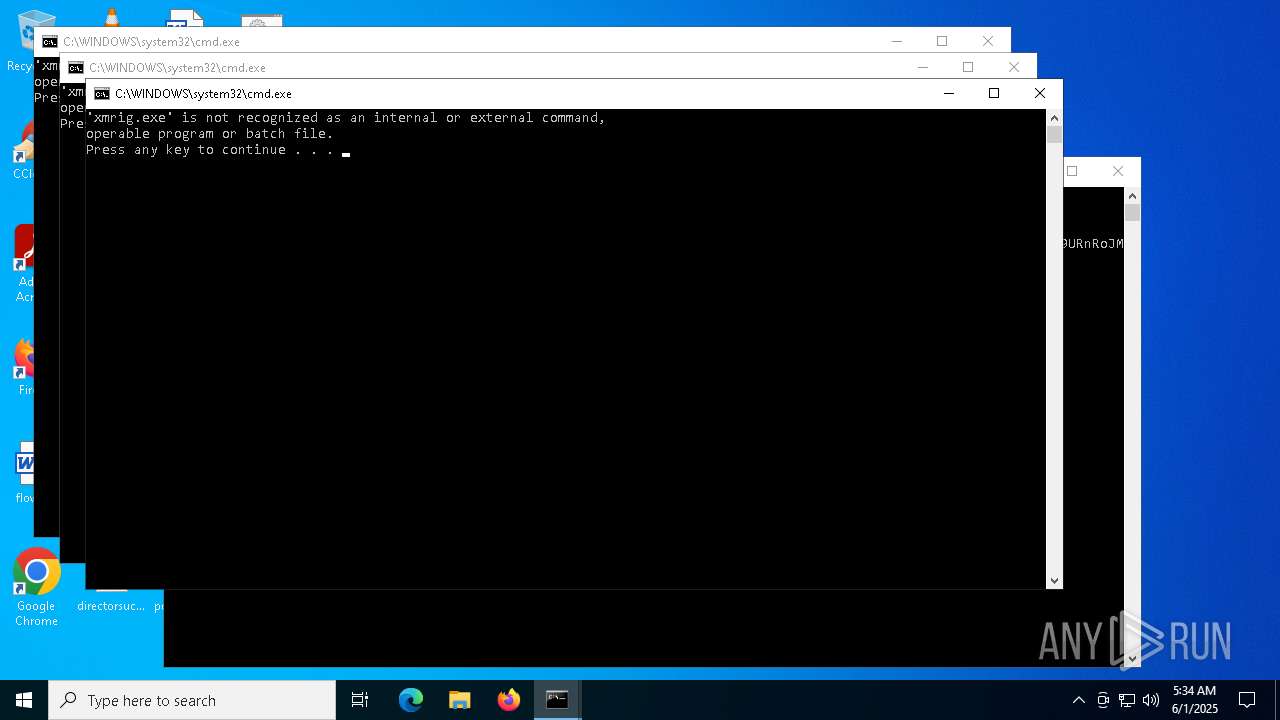Click the front cmd.exe window title text
Image resolution: width=1280 pixels, height=720 pixels.
pos(203,94)
